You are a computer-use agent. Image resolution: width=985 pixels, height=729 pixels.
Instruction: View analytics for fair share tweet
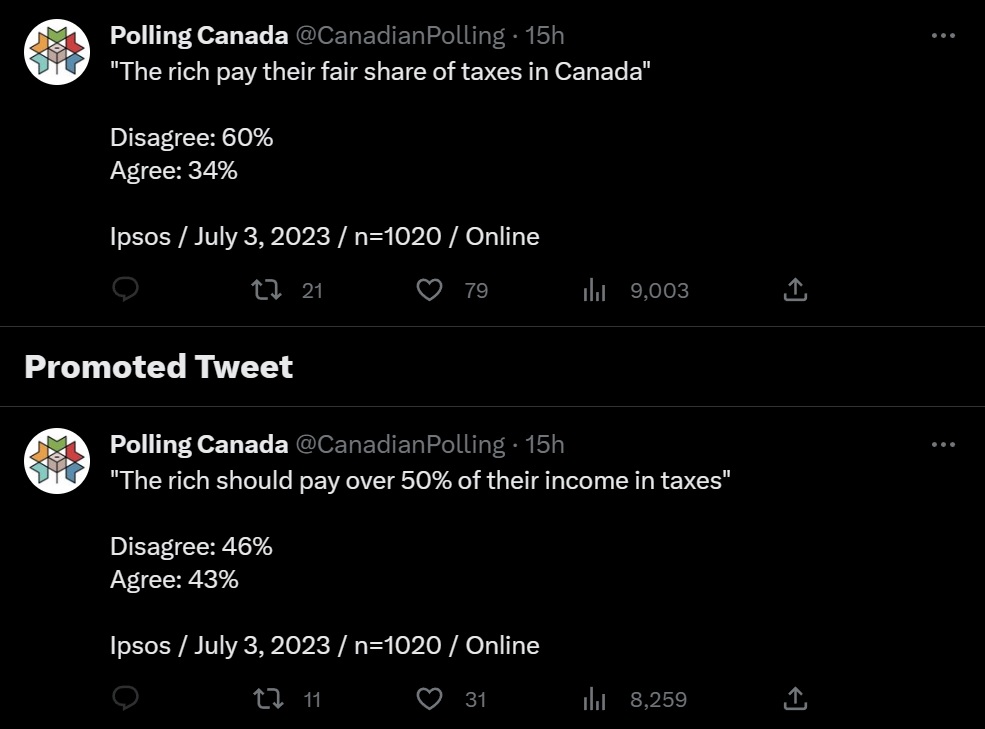[x=595, y=290]
